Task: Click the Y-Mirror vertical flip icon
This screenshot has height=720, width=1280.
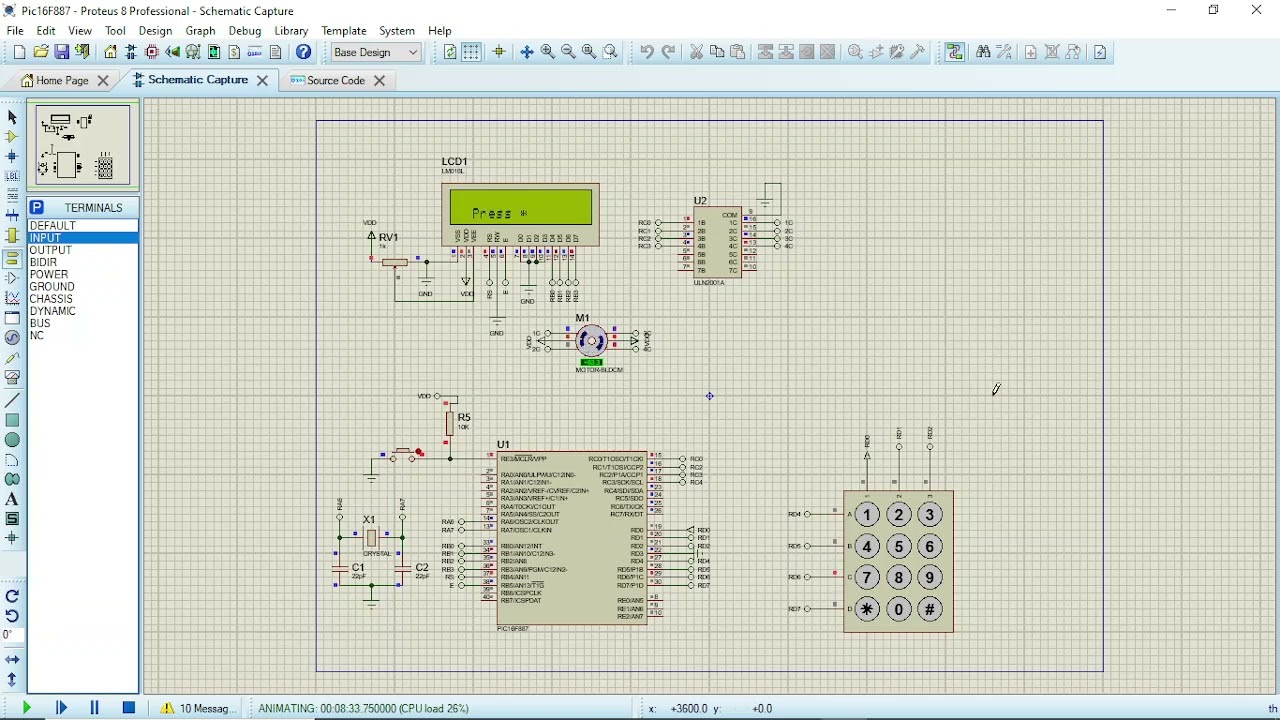Action: click(12, 680)
